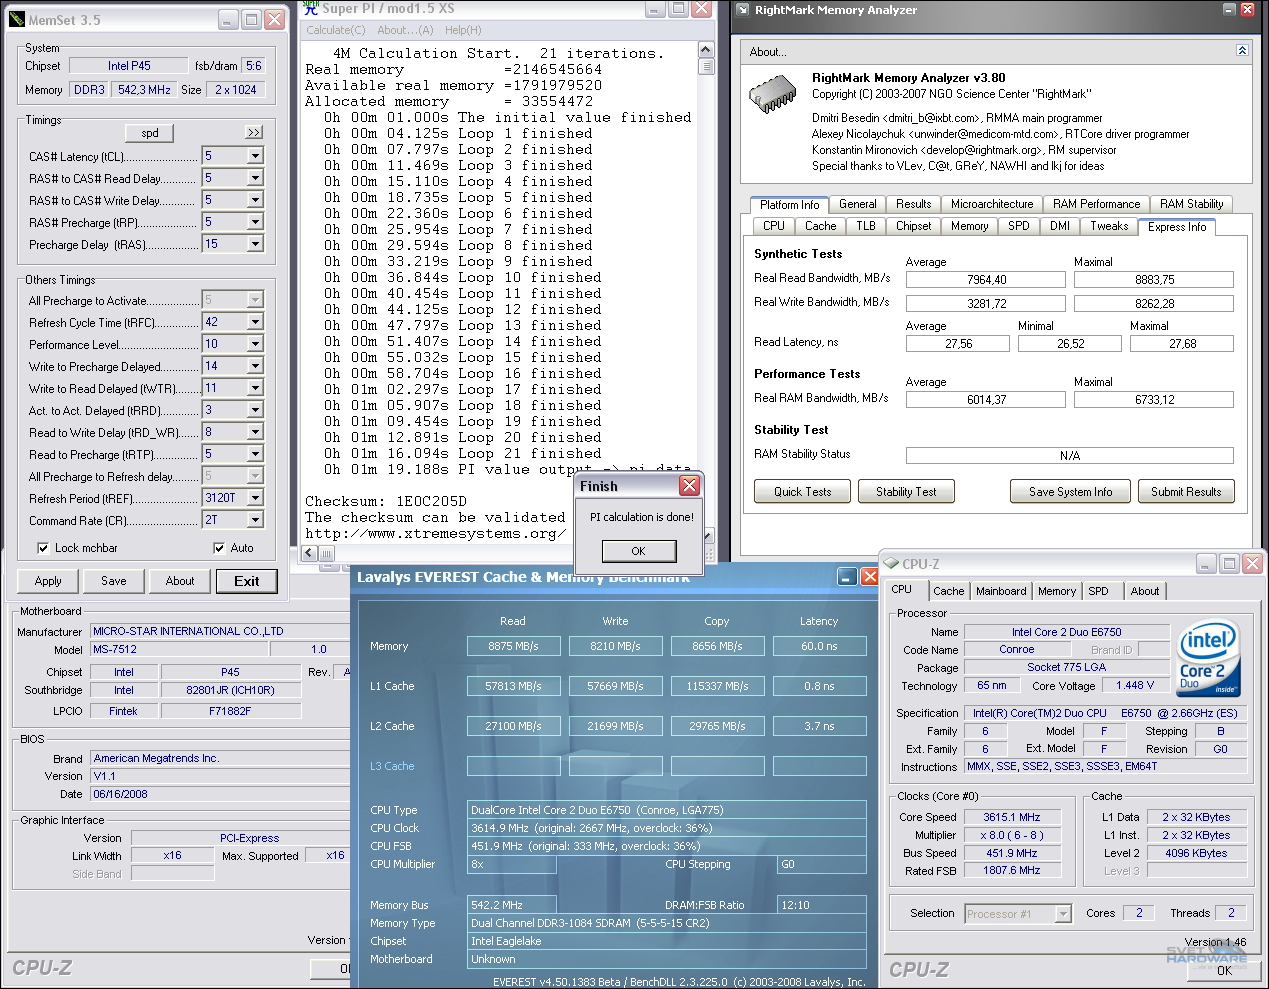
Task: Click the RAM Stability Status field showing N/A
Action: [1069, 454]
